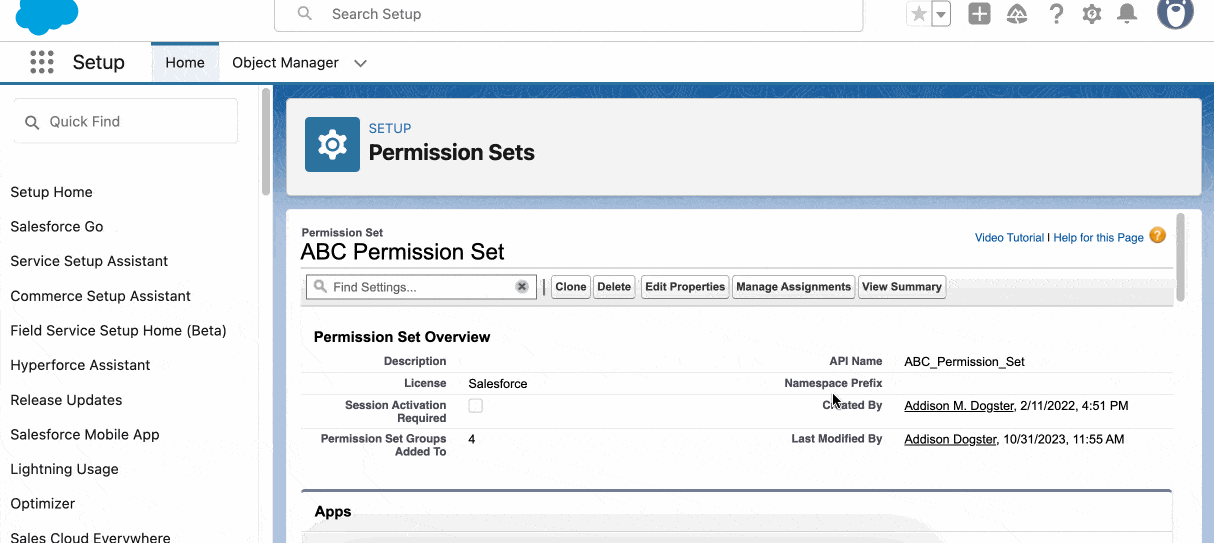Open Salesforce Go in the sidebar
The image size is (1214, 543).
coord(57,227)
